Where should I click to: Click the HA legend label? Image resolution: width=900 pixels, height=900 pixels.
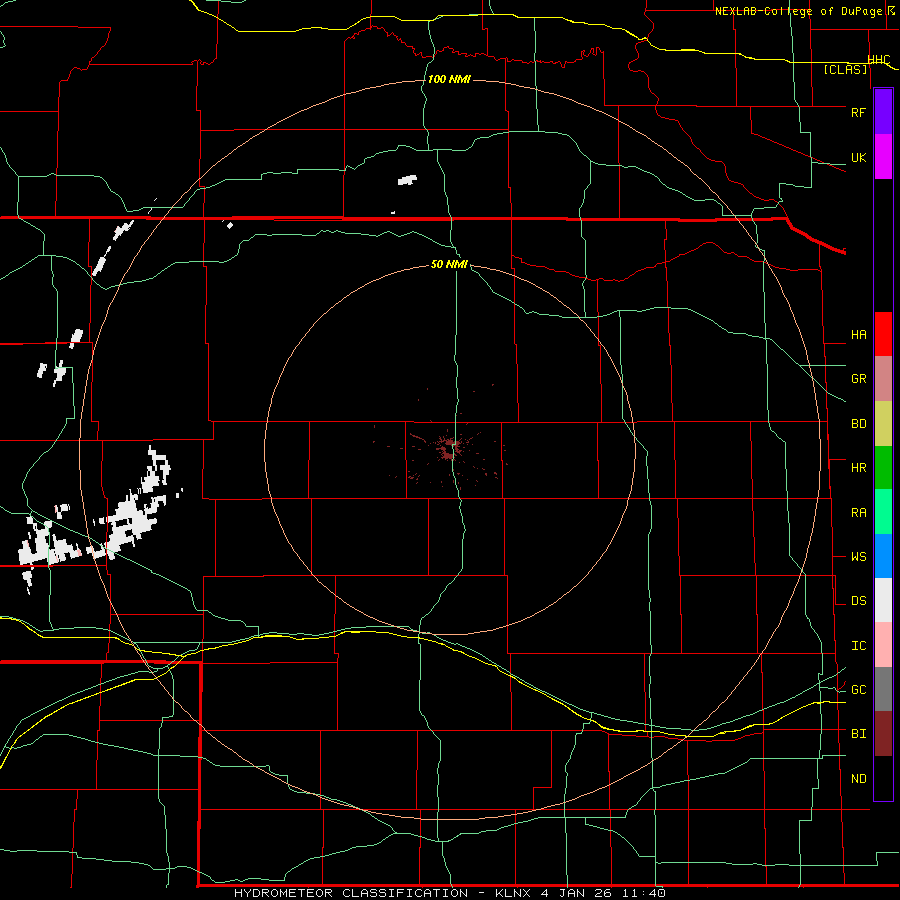pos(859,335)
